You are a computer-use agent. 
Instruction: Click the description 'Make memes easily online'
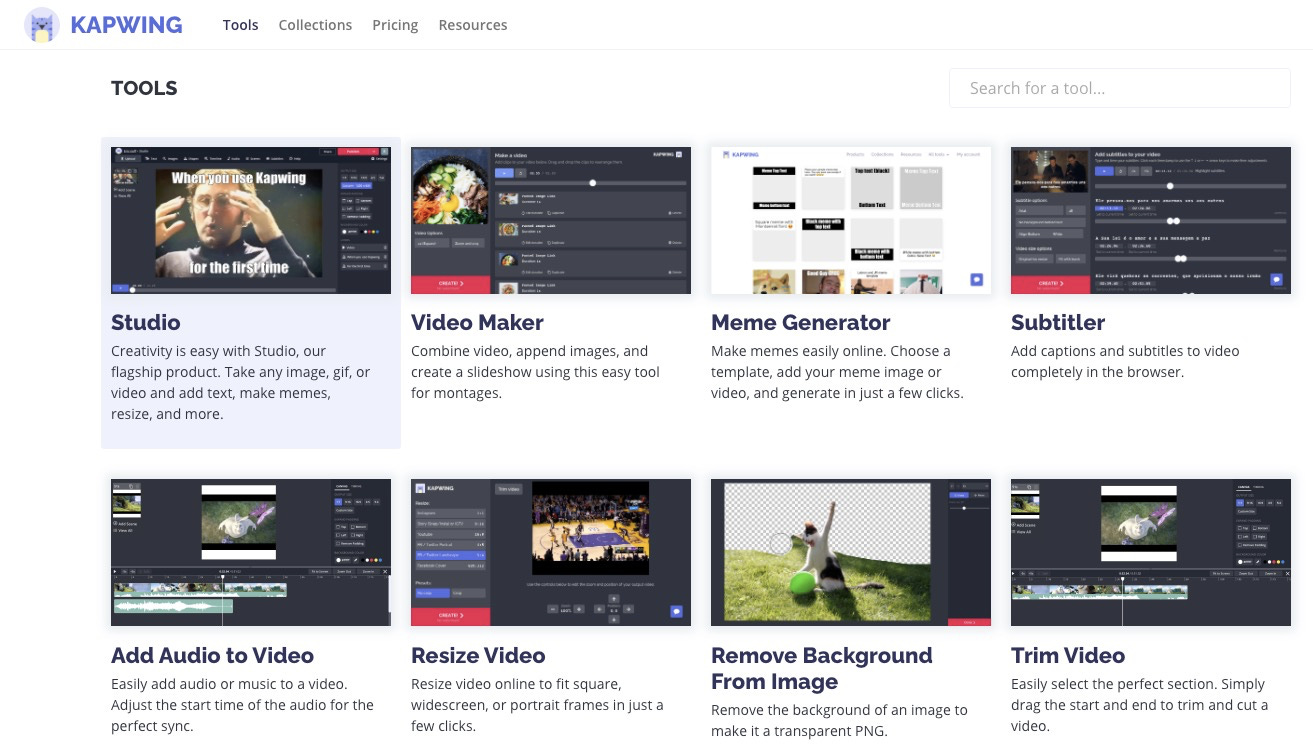point(837,372)
